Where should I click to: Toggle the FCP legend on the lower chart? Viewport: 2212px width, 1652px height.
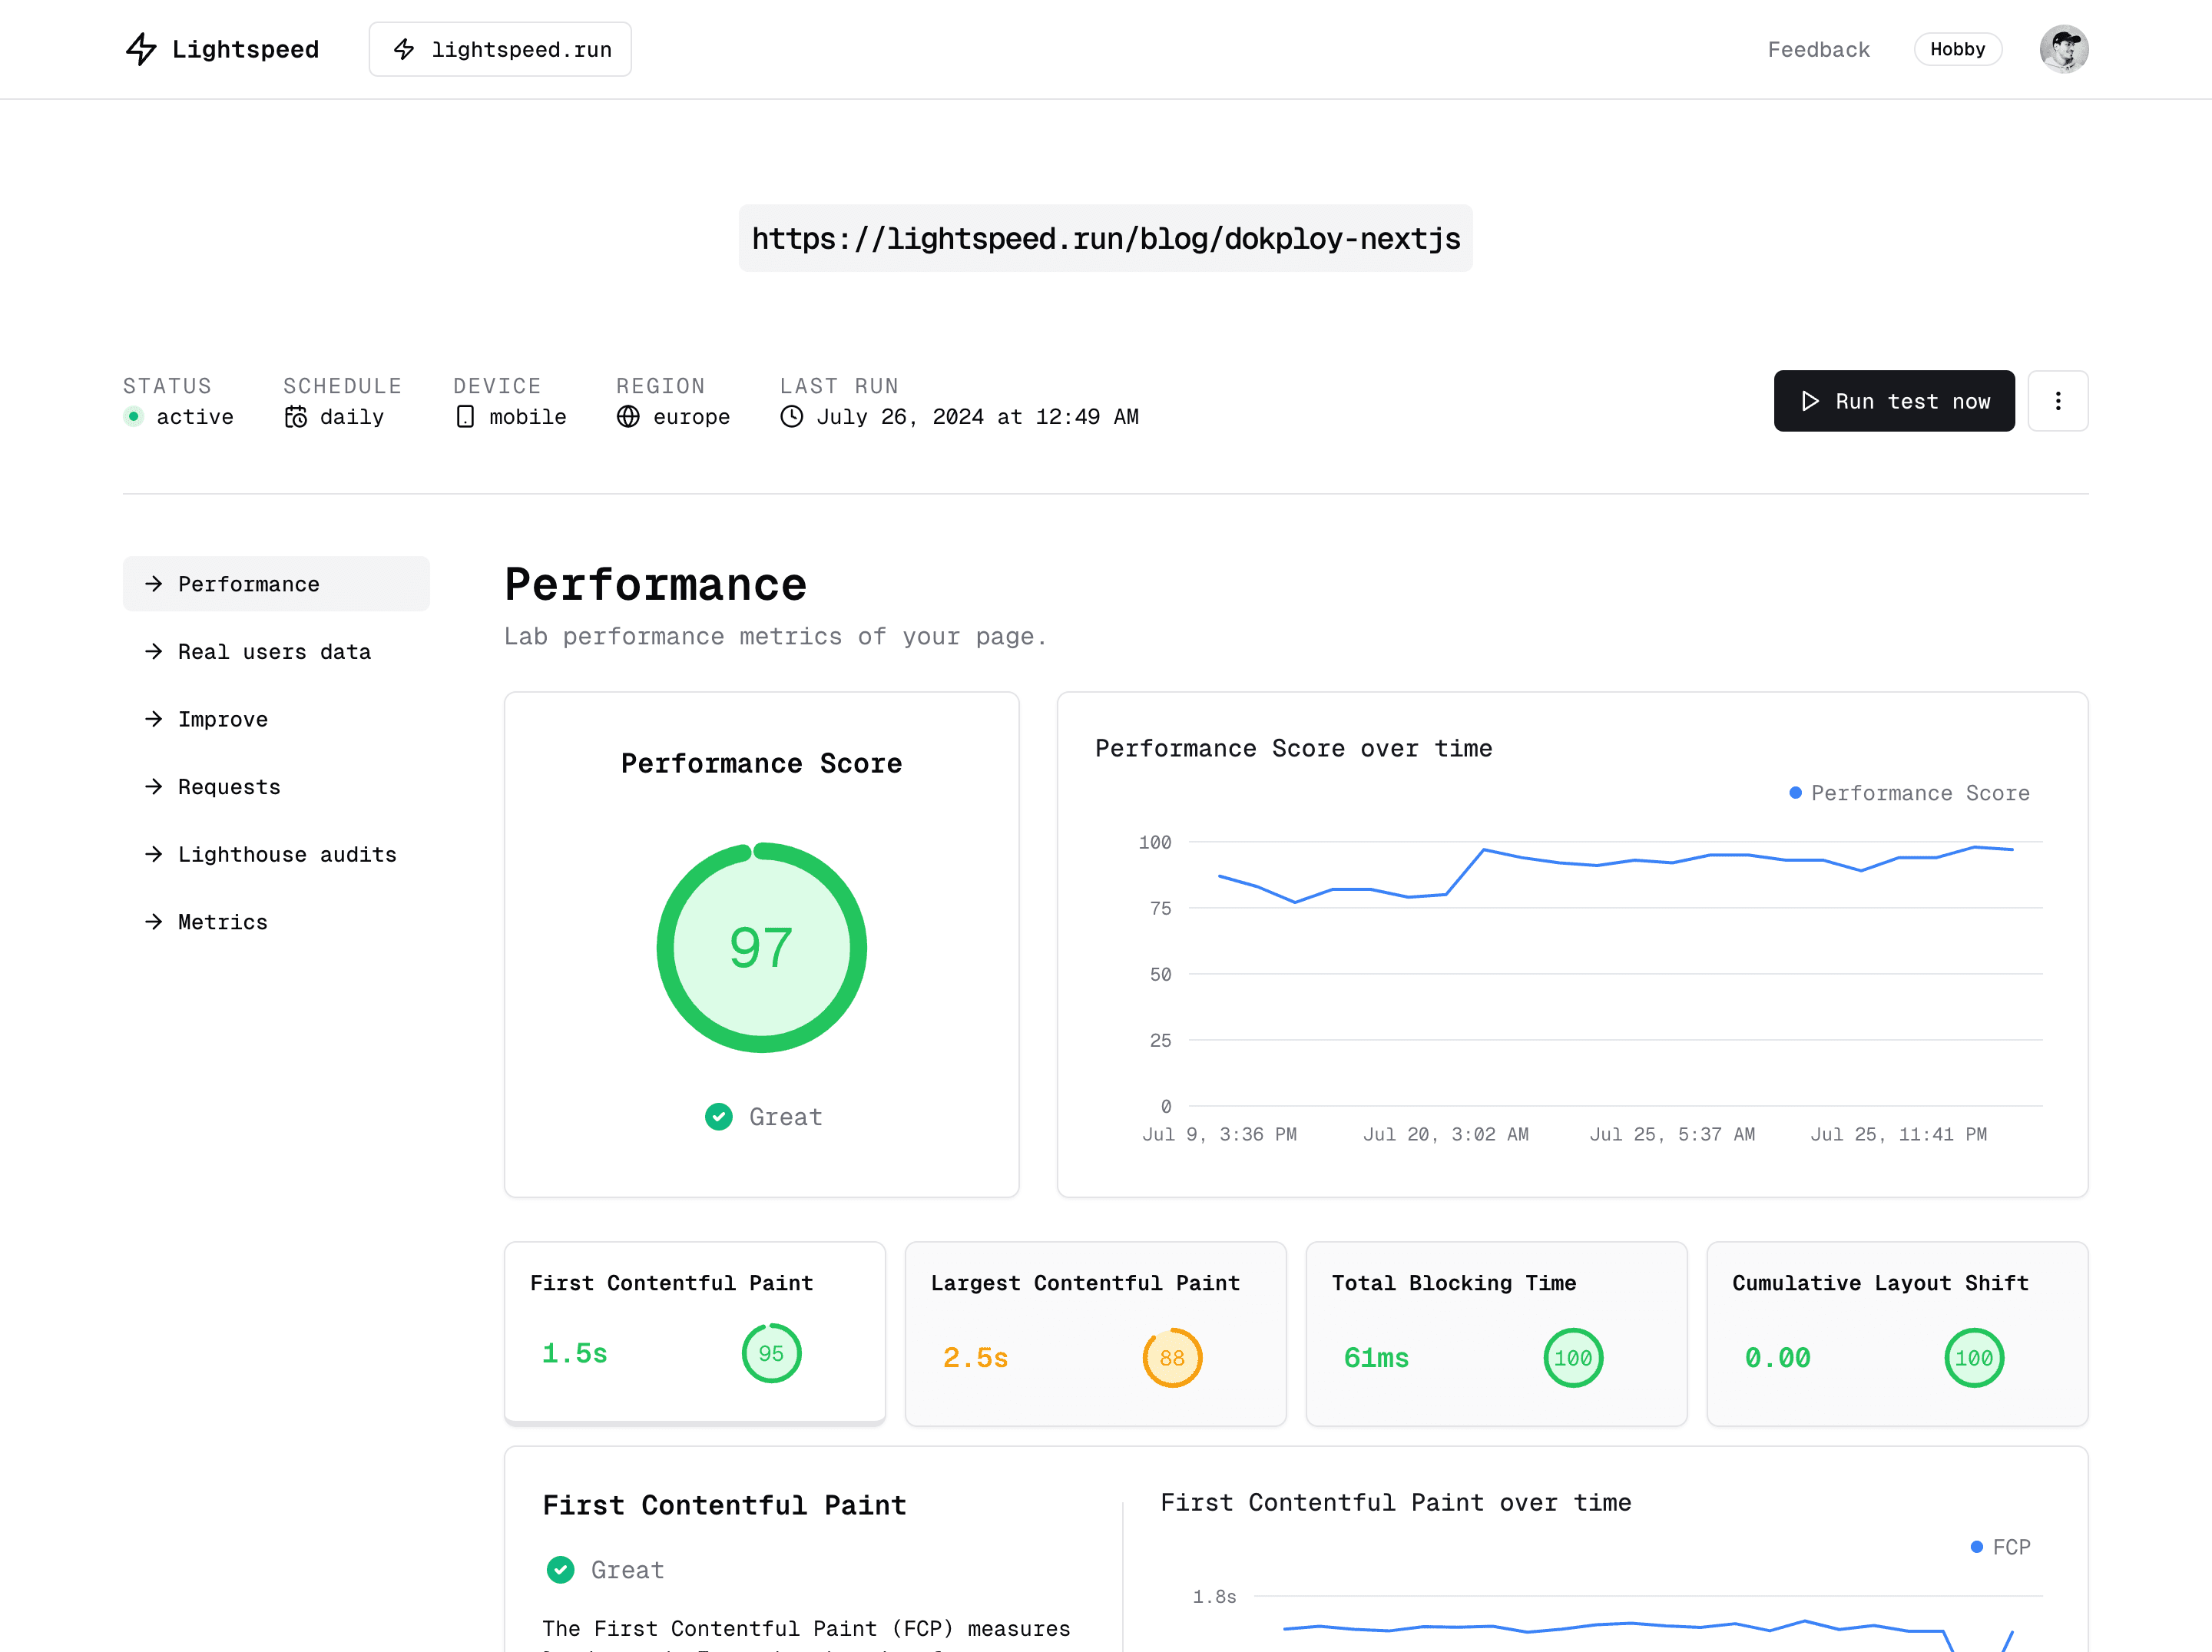click(x=2000, y=1546)
